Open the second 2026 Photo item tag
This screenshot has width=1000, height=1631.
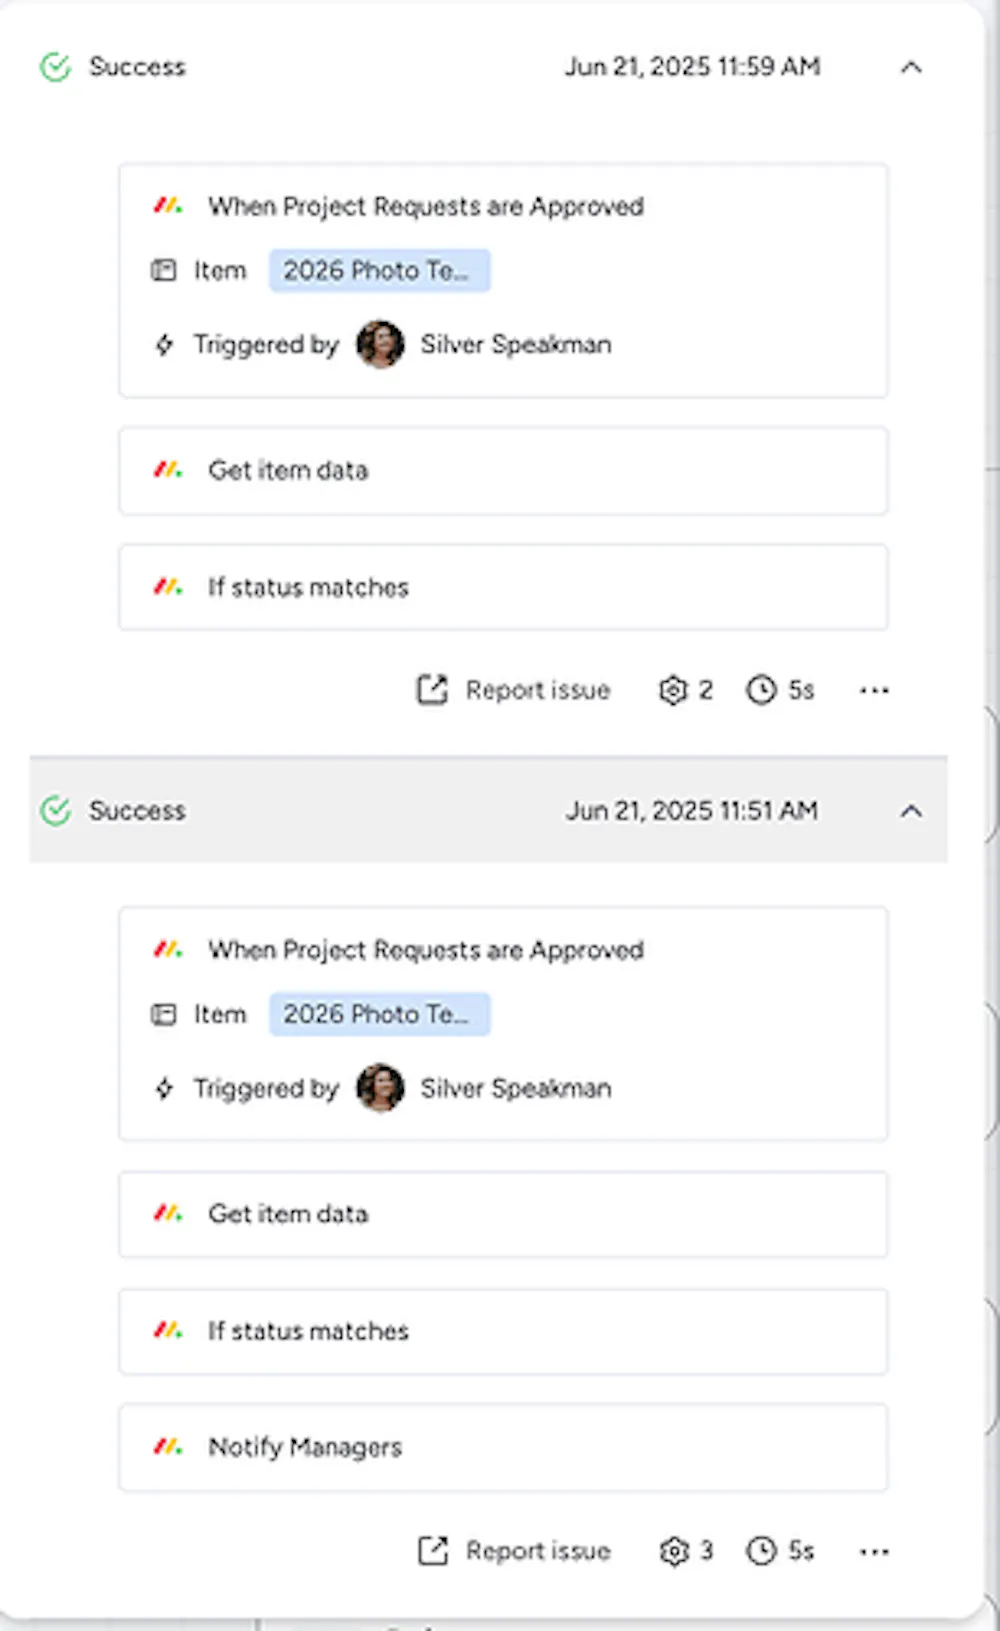click(x=379, y=1014)
